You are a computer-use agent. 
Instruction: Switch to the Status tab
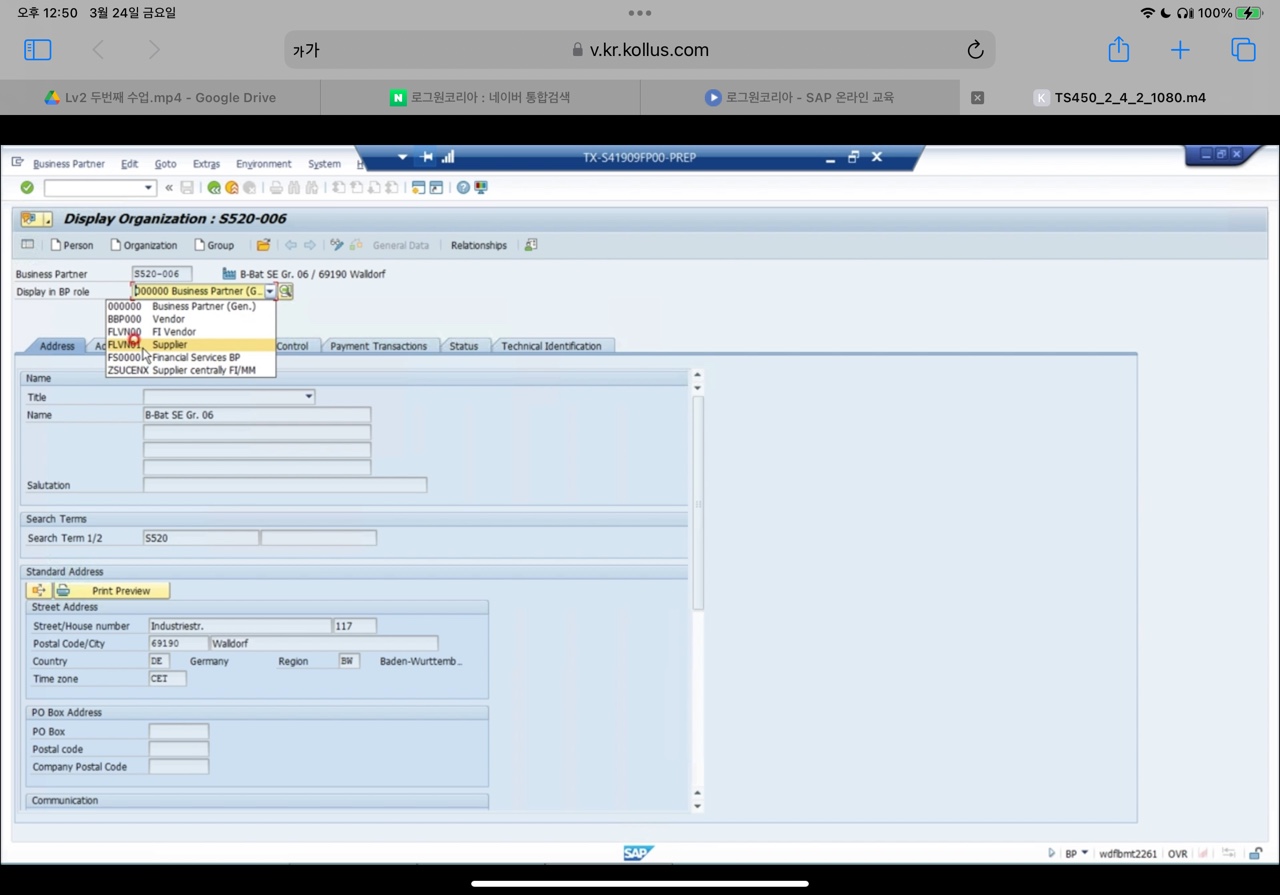(463, 346)
